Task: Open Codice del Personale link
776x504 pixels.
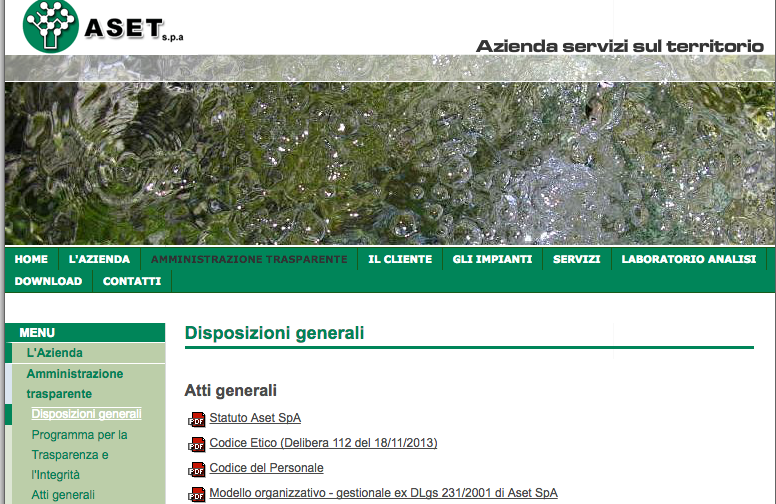Action: click(266, 468)
